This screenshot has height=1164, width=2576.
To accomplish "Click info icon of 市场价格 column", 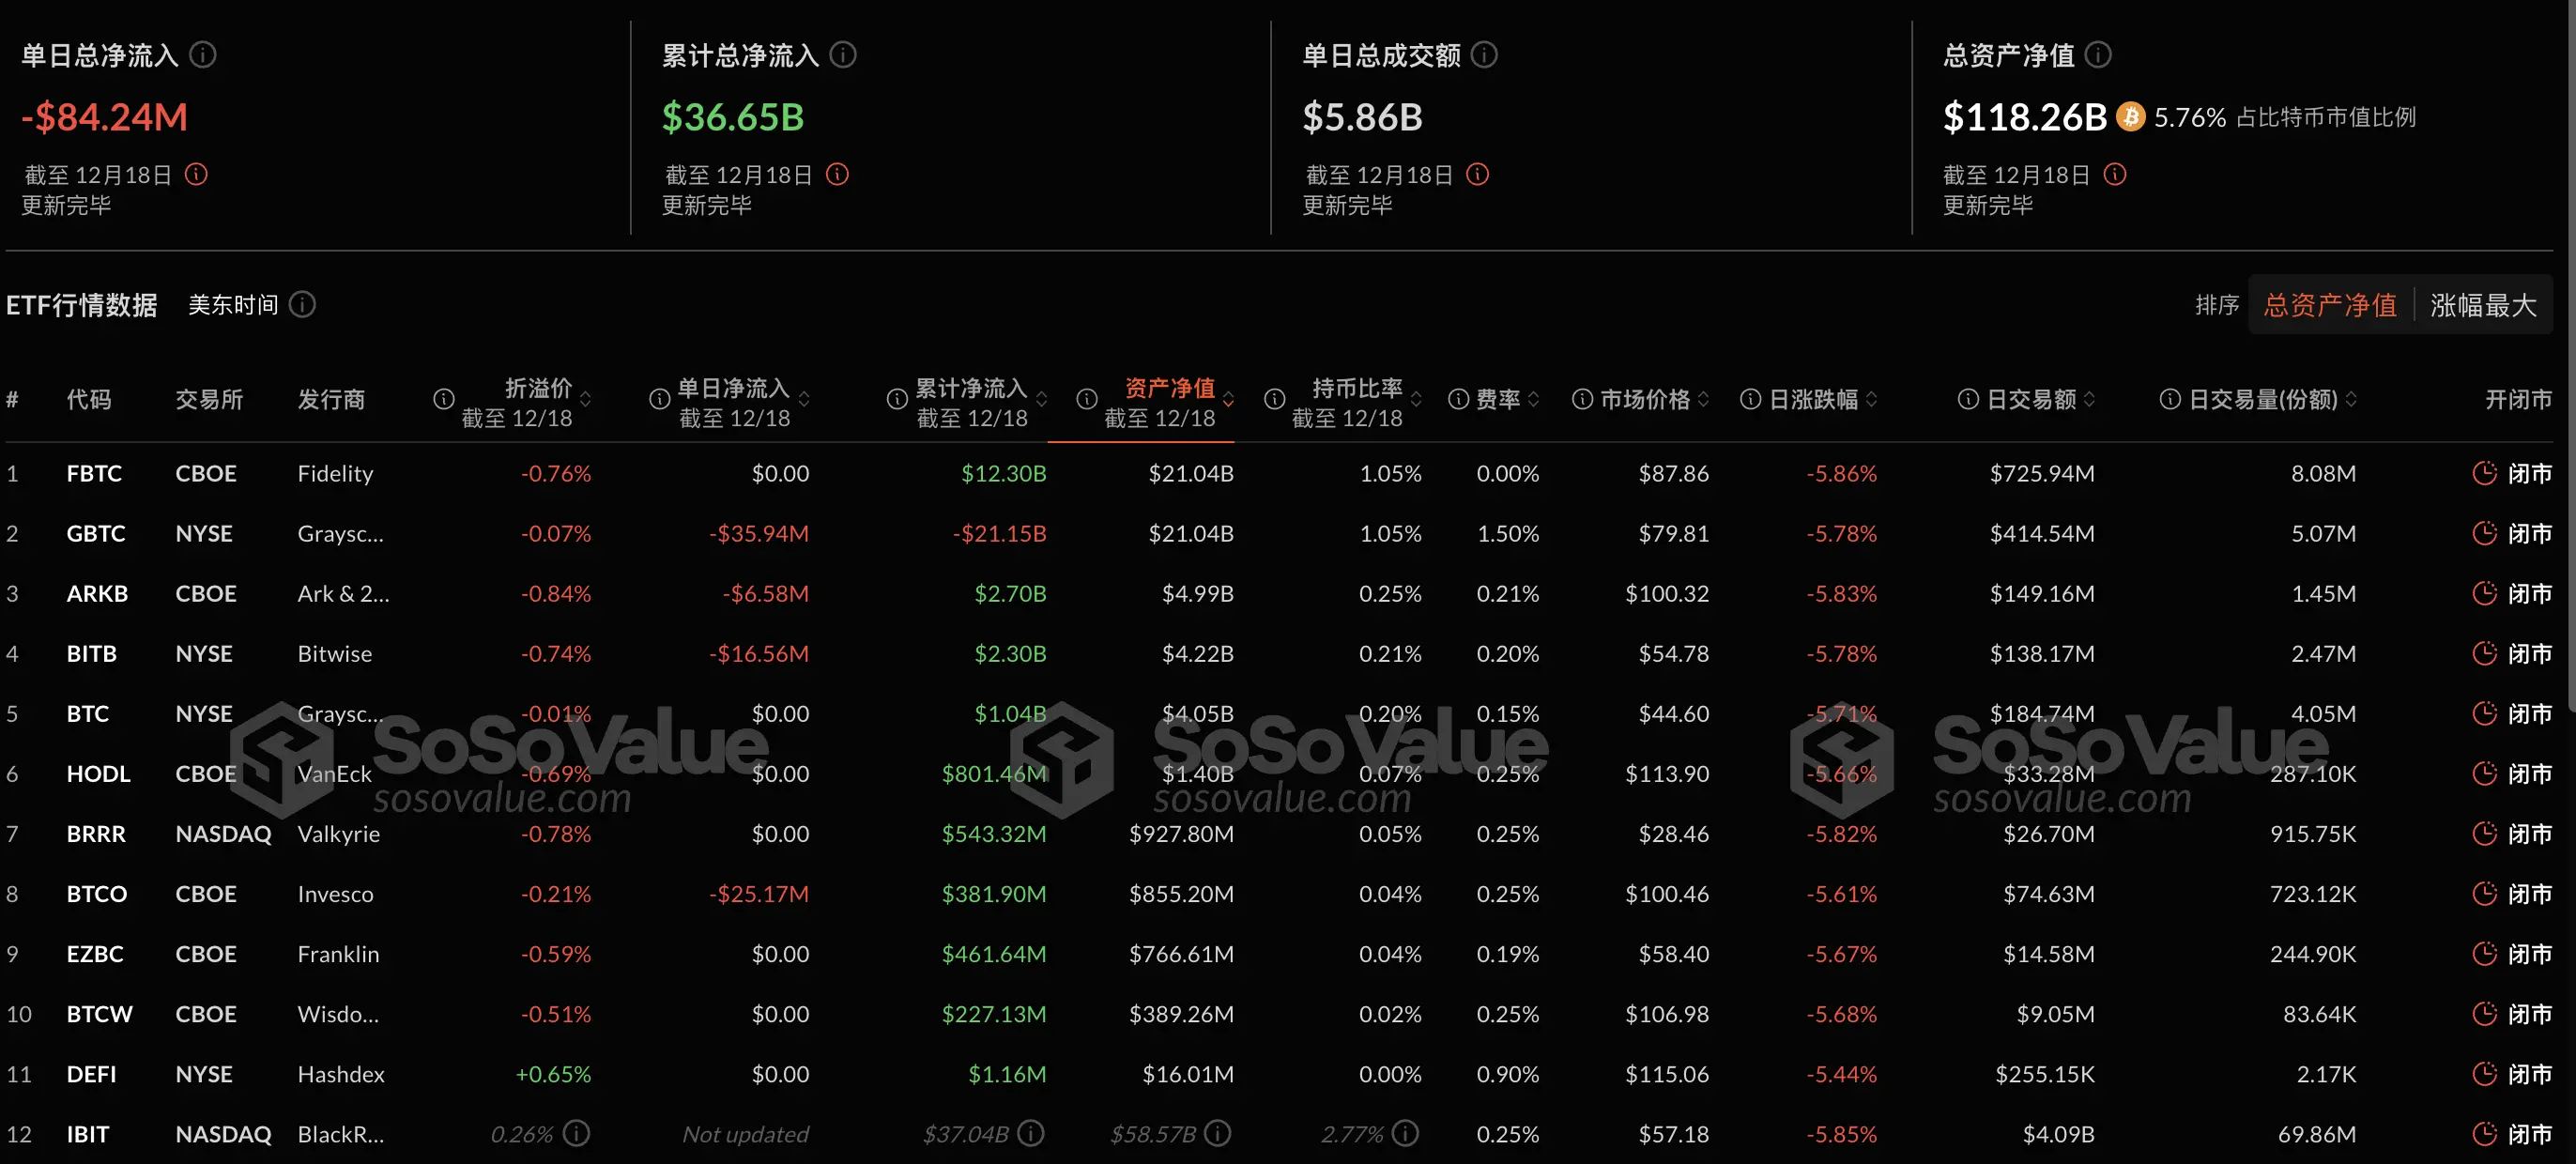I will click(1582, 399).
